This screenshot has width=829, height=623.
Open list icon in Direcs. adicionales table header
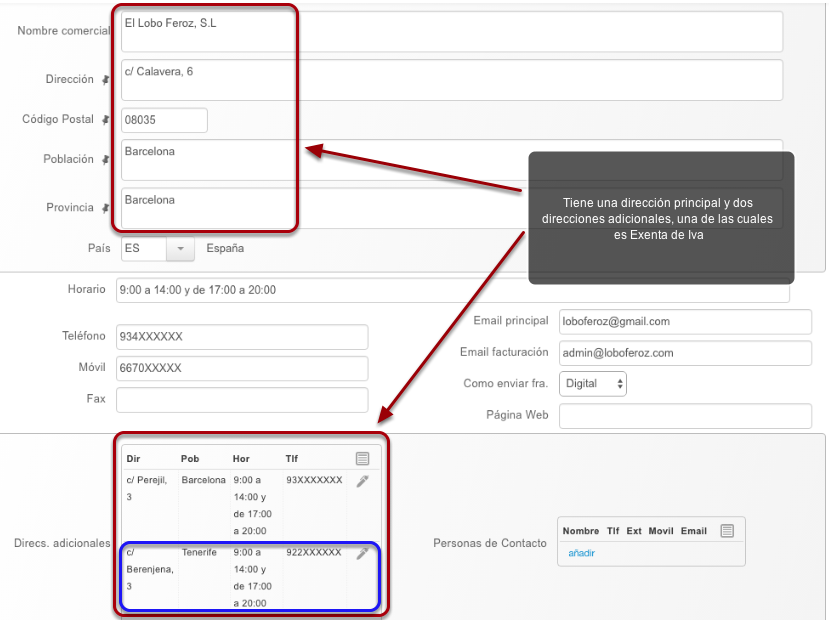(x=362, y=459)
